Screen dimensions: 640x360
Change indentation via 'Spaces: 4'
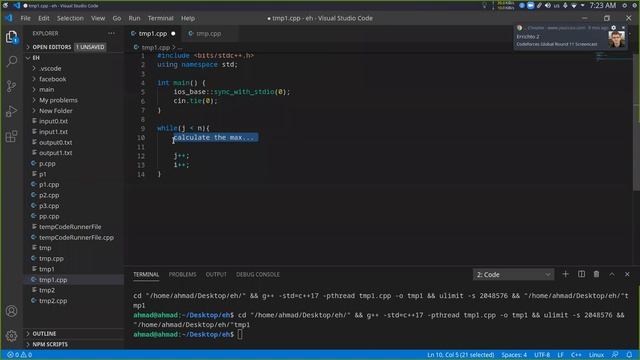(x=514, y=355)
